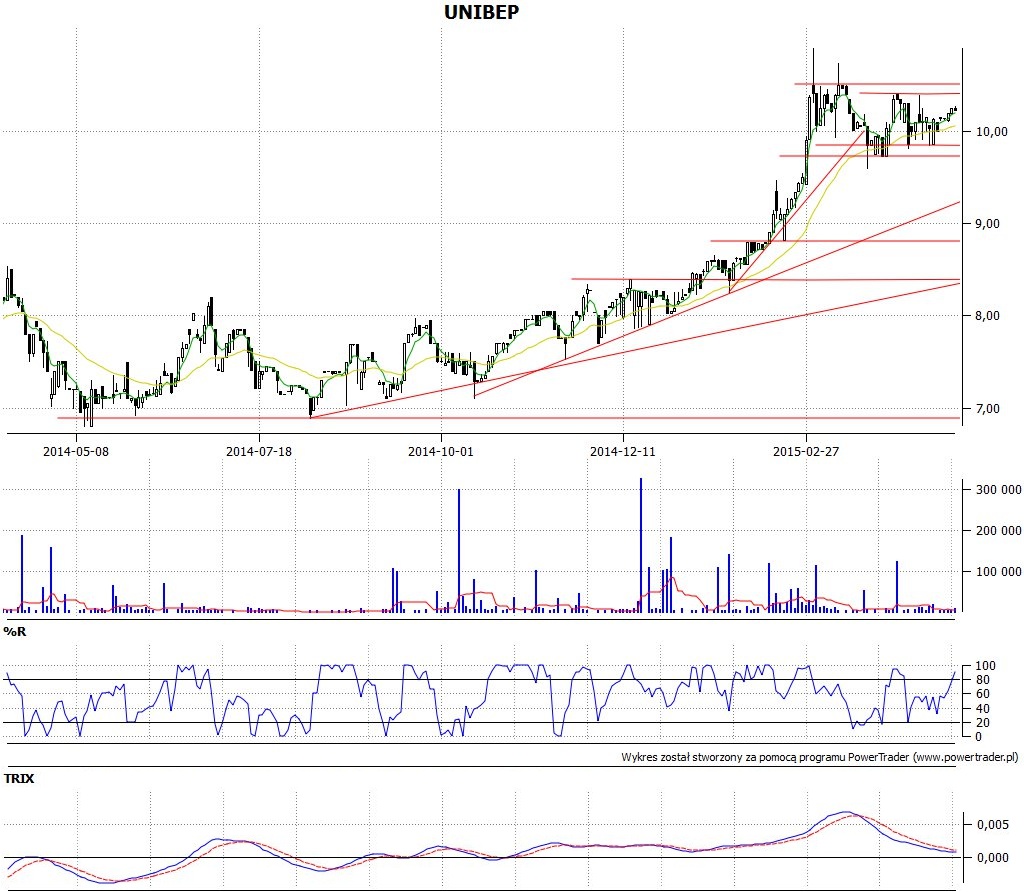Click the PowerTrader credit text
Image resolution: width=1024 pixels, height=892 pixels.
820,757
